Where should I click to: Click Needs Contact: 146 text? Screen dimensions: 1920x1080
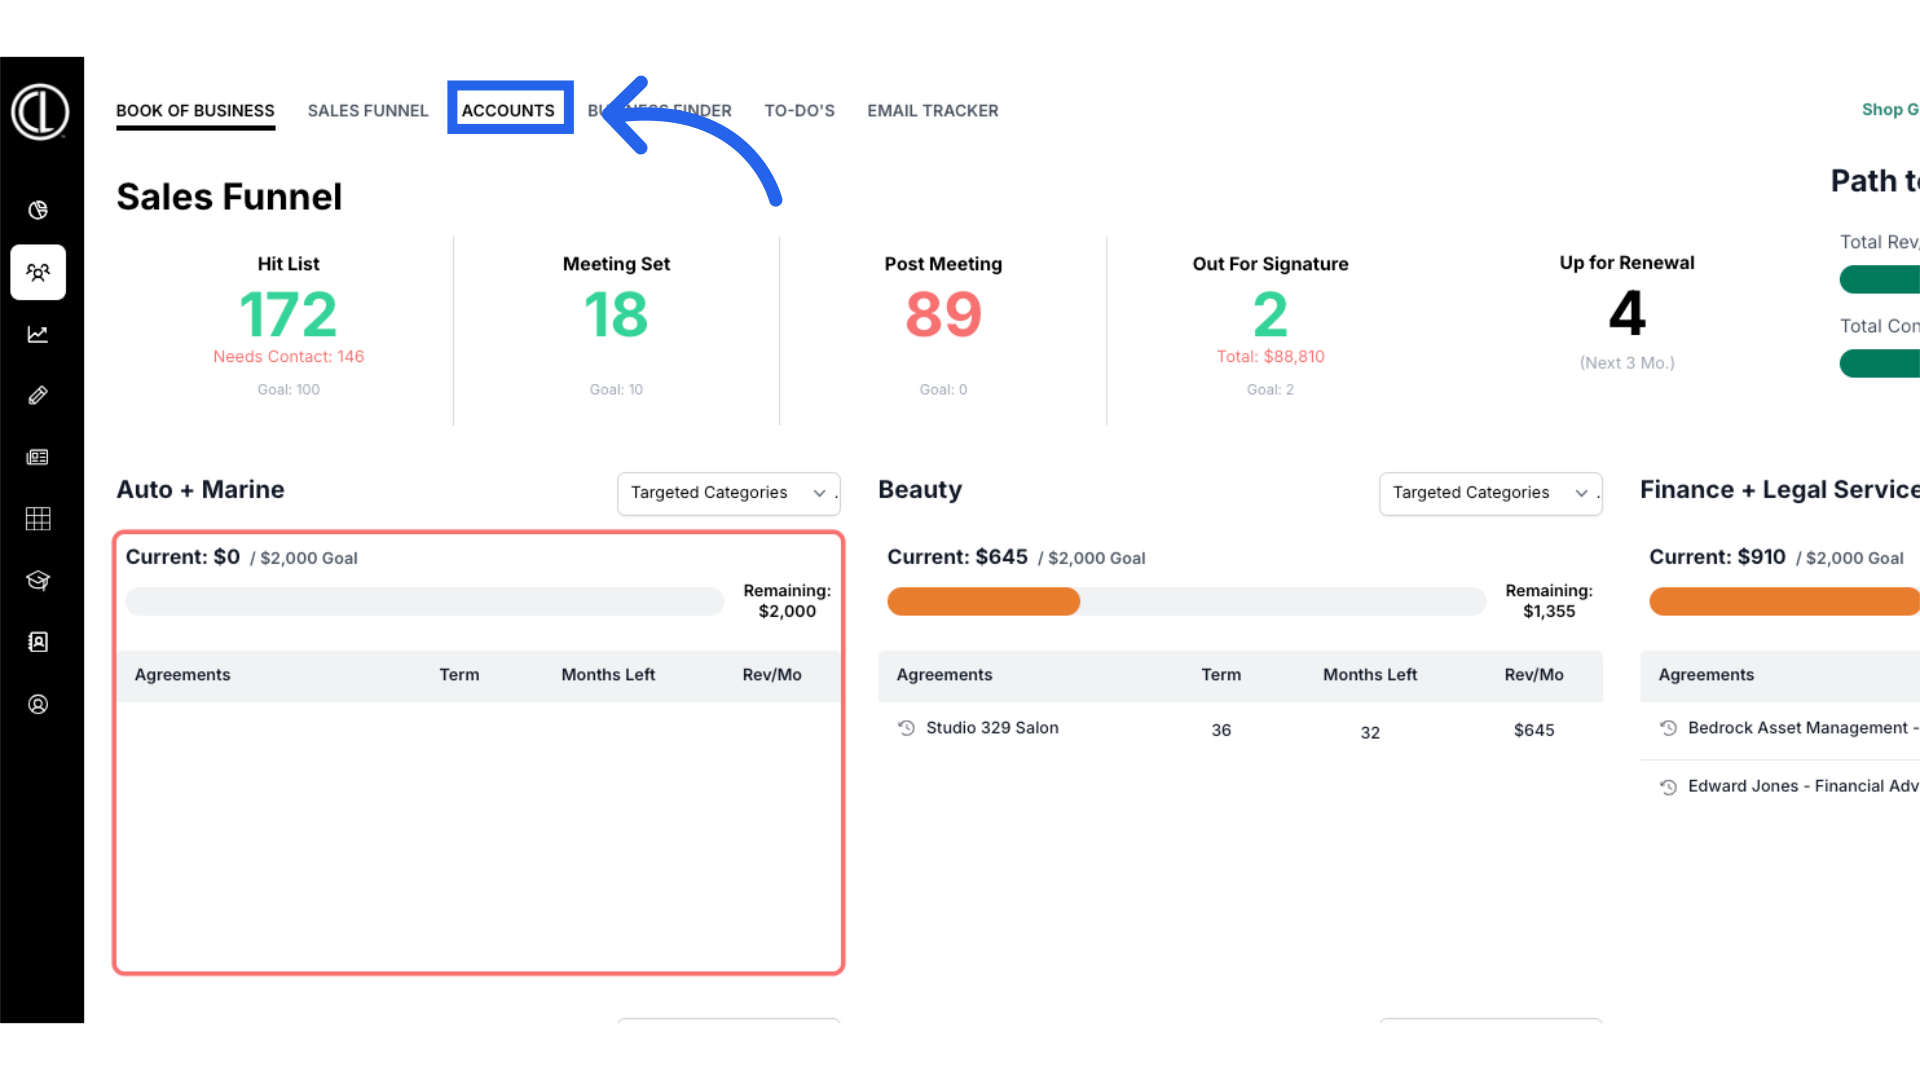(288, 357)
